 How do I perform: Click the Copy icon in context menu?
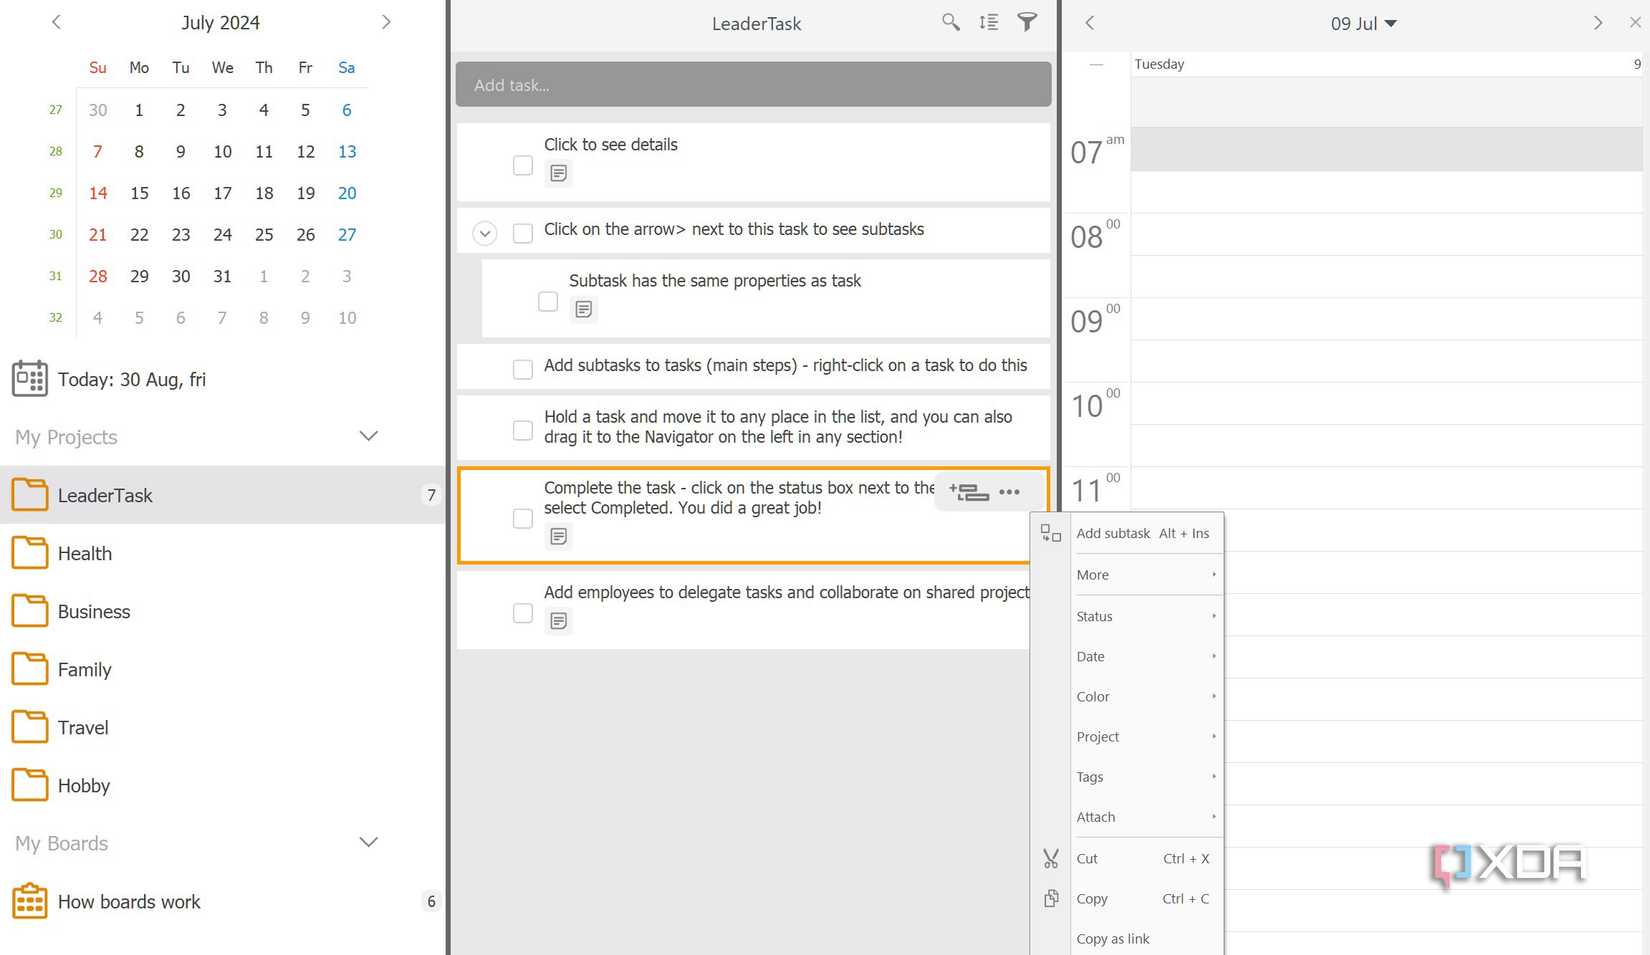click(x=1051, y=898)
